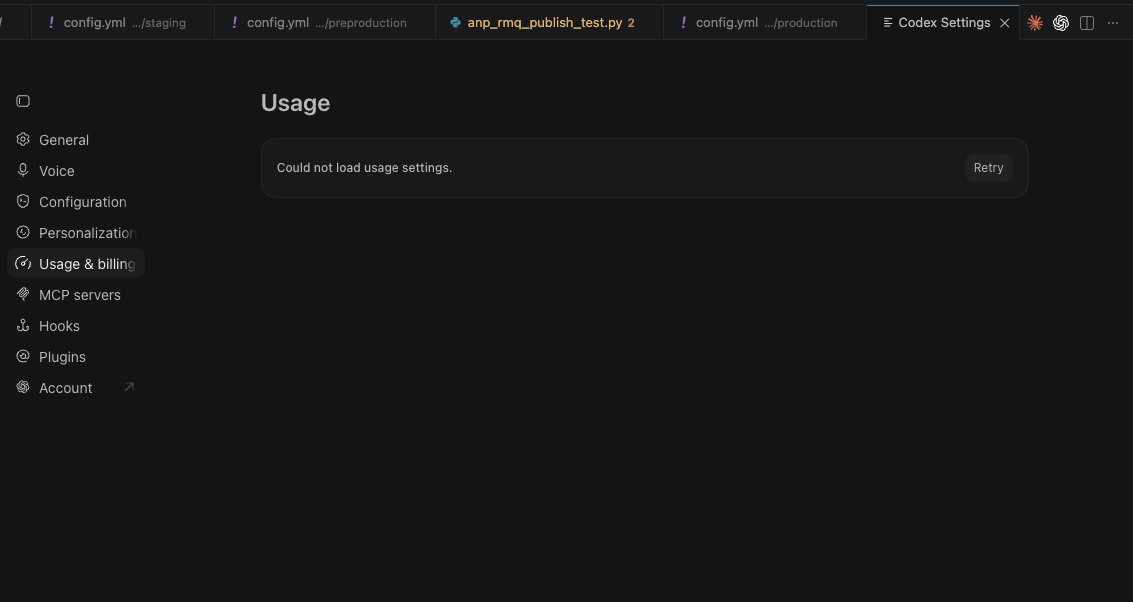1133x602 pixels.
Task: Select the Hooks anchor icon
Action: tap(23, 325)
